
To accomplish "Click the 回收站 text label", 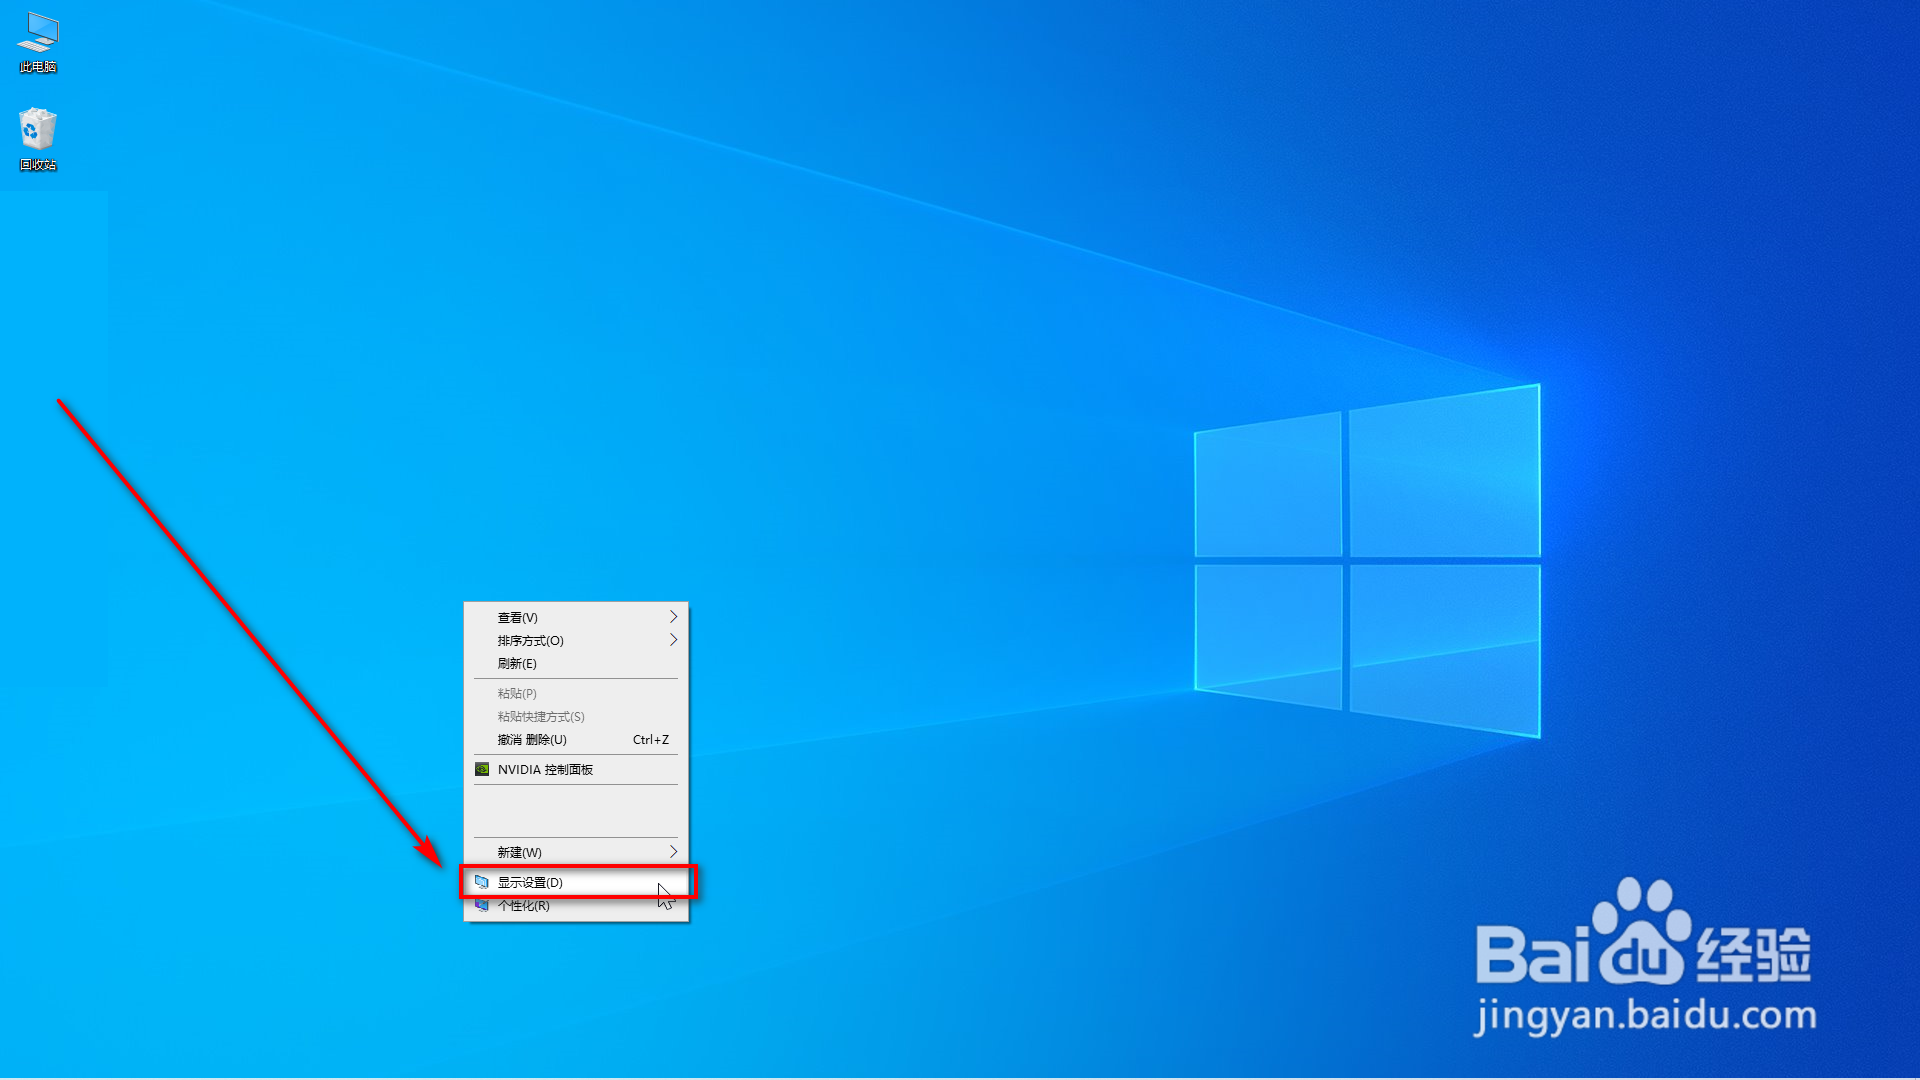I will pos(38,165).
